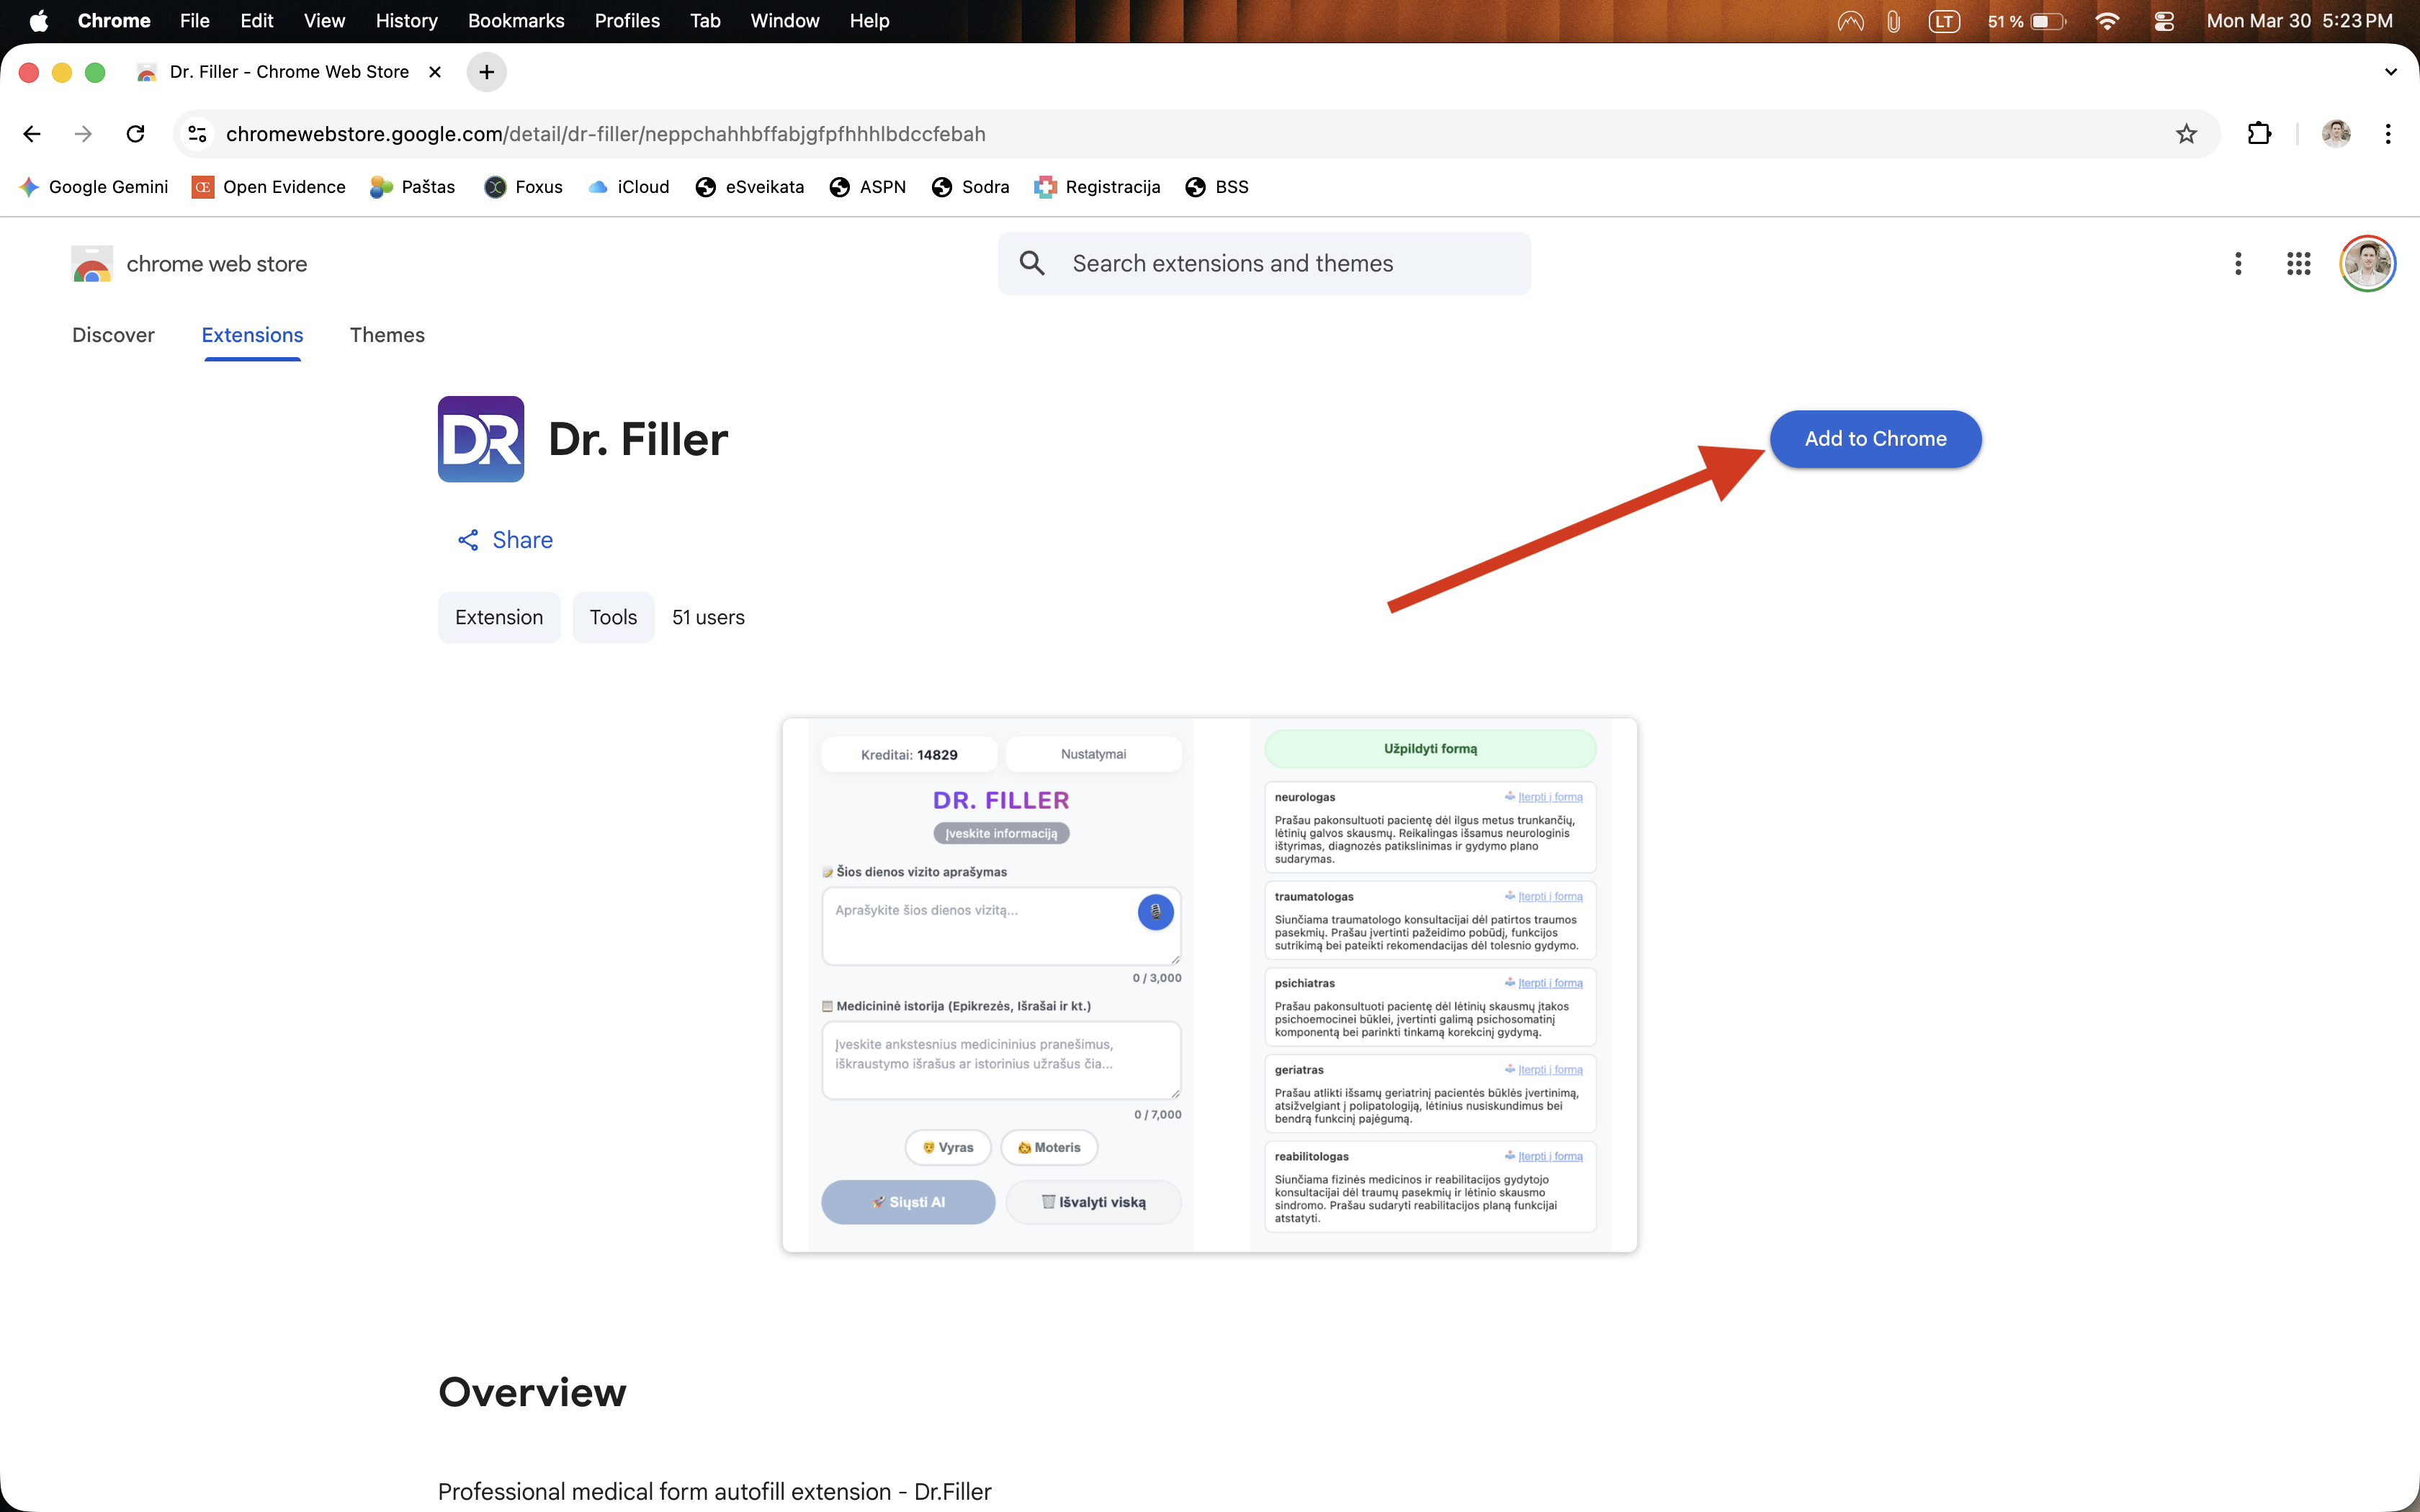Click the site information icon beside the URL
Viewport: 2420px width, 1512px height.
(198, 134)
